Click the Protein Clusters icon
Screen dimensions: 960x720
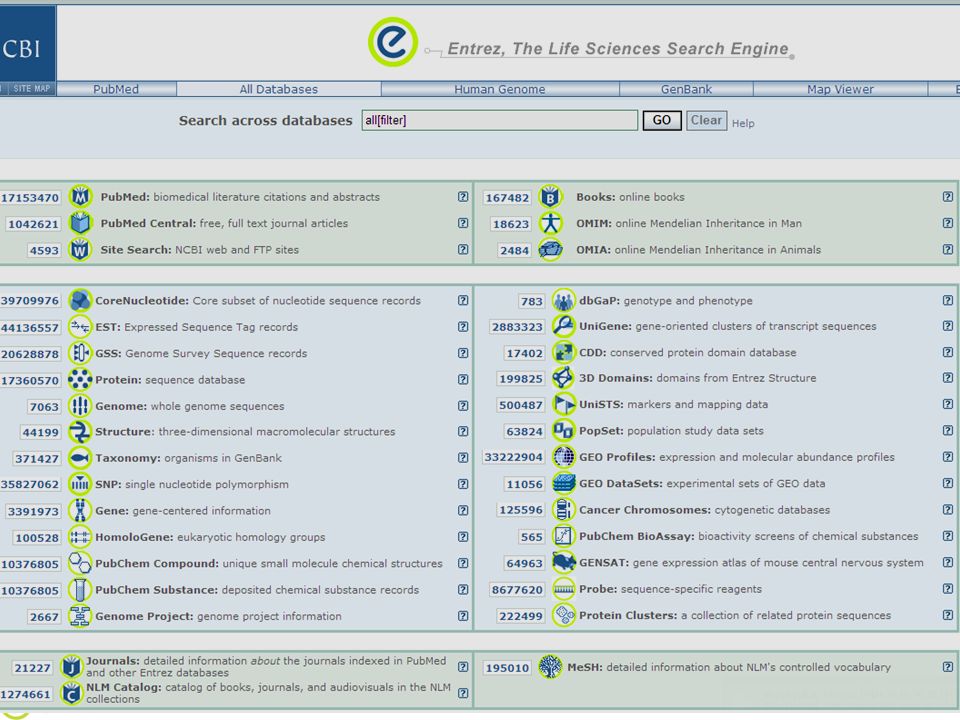563,615
